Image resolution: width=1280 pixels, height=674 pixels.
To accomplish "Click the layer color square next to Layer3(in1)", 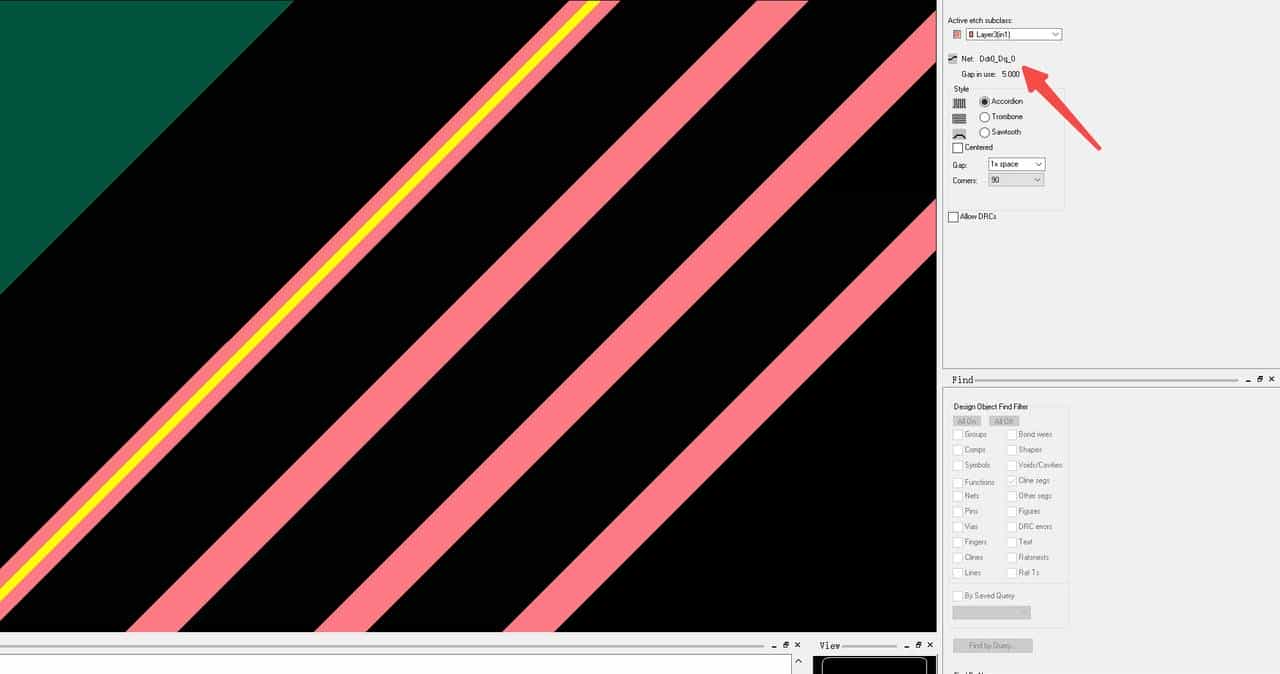I will click(957, 34).
